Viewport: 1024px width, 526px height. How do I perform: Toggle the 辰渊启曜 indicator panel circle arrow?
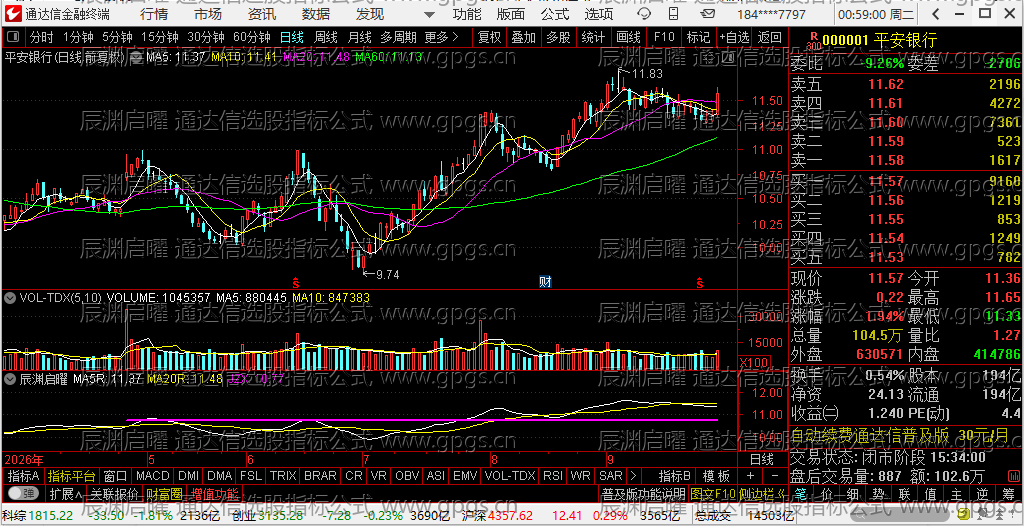point(10,378)
